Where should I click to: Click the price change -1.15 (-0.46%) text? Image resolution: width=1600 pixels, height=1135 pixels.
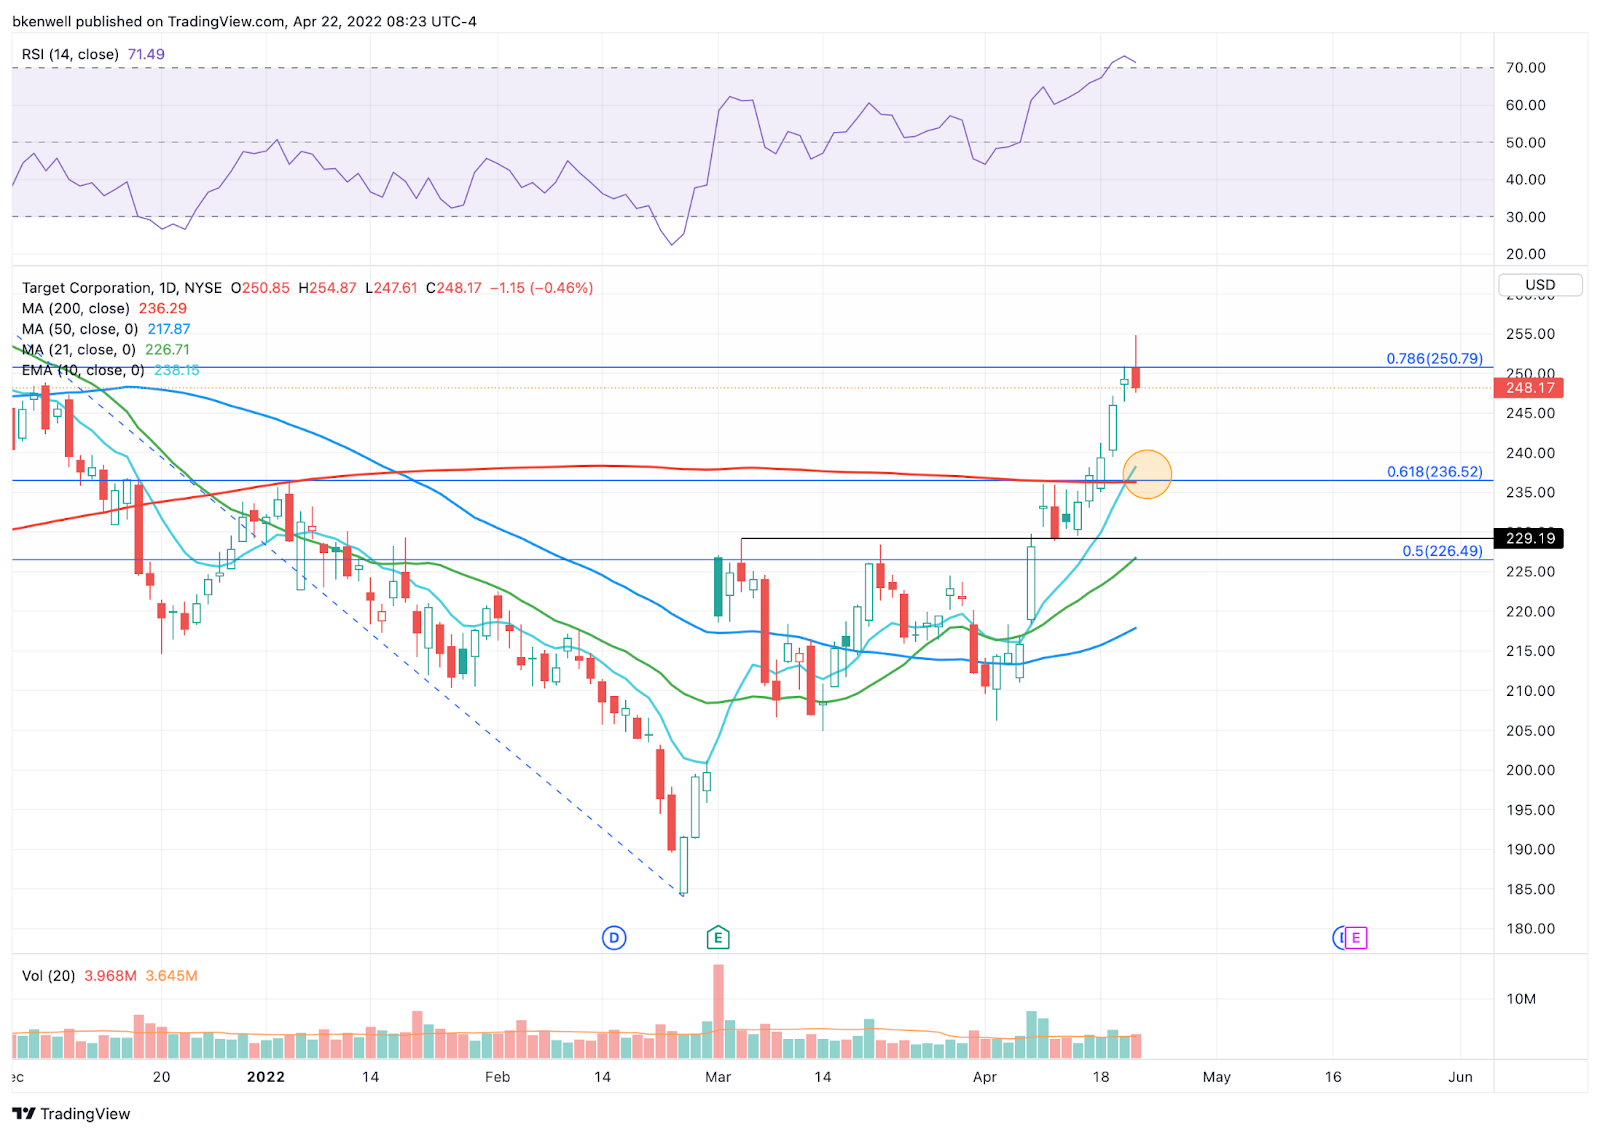point(542,288)
